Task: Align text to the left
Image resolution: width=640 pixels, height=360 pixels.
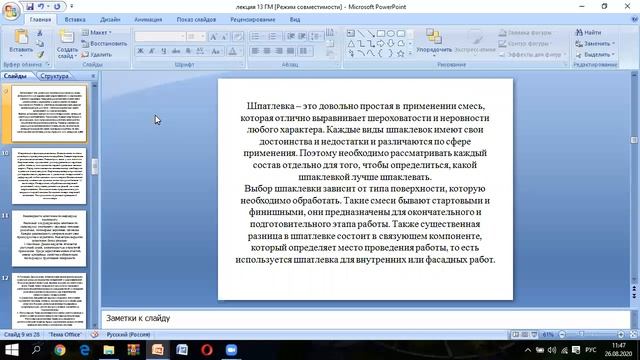Action: coord(255,51)
